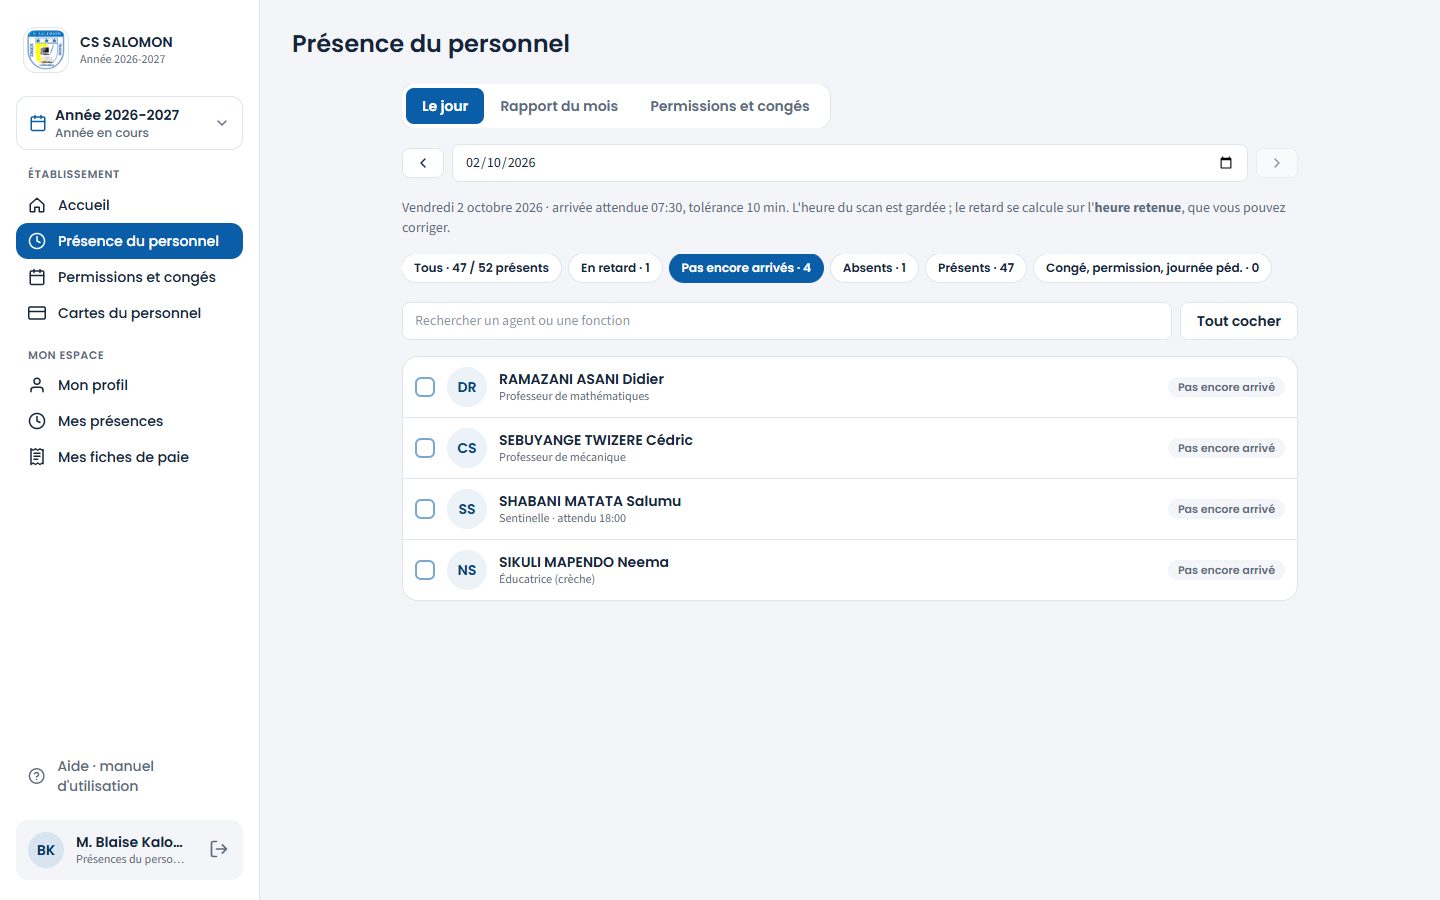Click the agent search field
The image size is (1440, 900).
tap(786, 321)
